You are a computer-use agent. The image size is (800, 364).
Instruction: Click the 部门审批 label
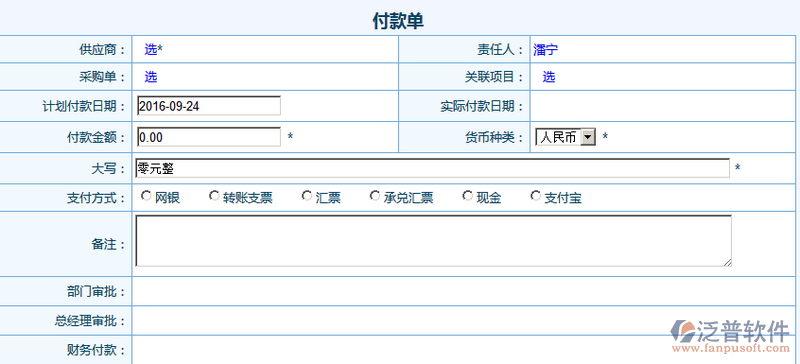click(96, 292)
